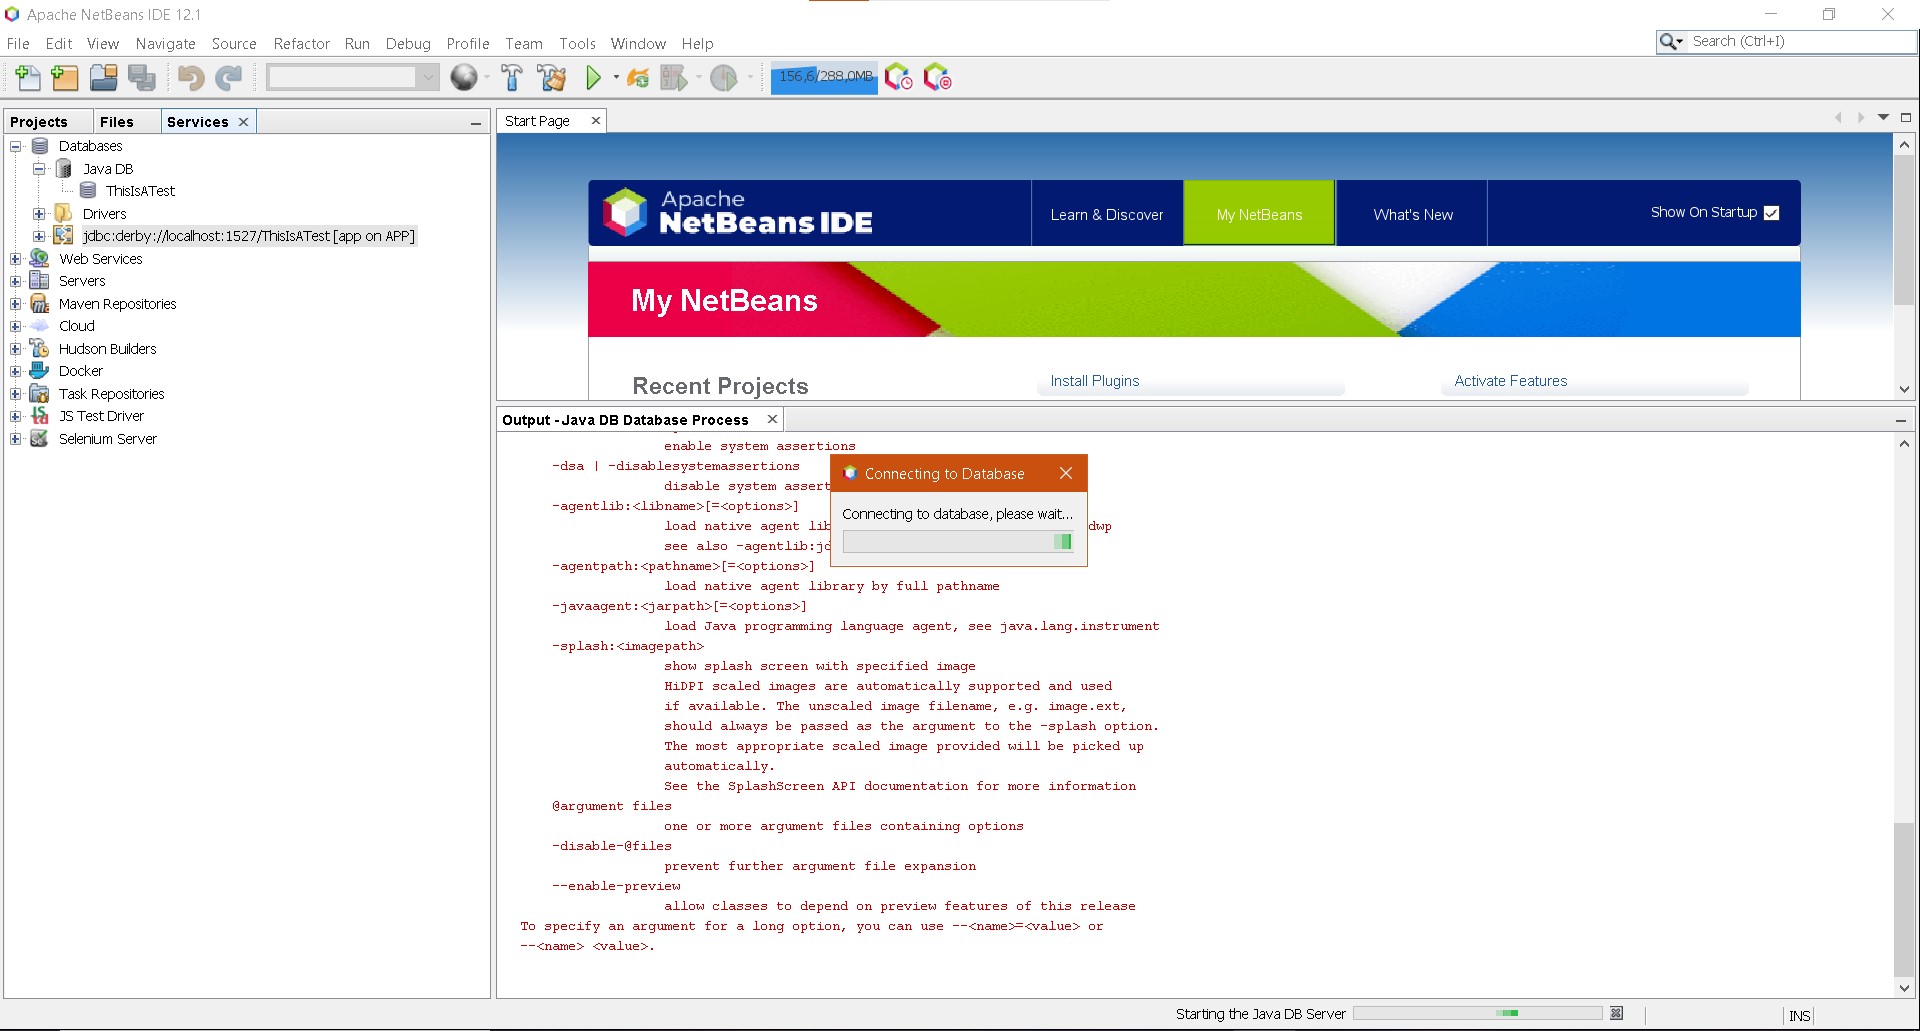Image resolution: width=1920 pixels, height=1031 pixels.
Task: Expand the jdbc:derby connection node
Action: [x=39, y=236]
